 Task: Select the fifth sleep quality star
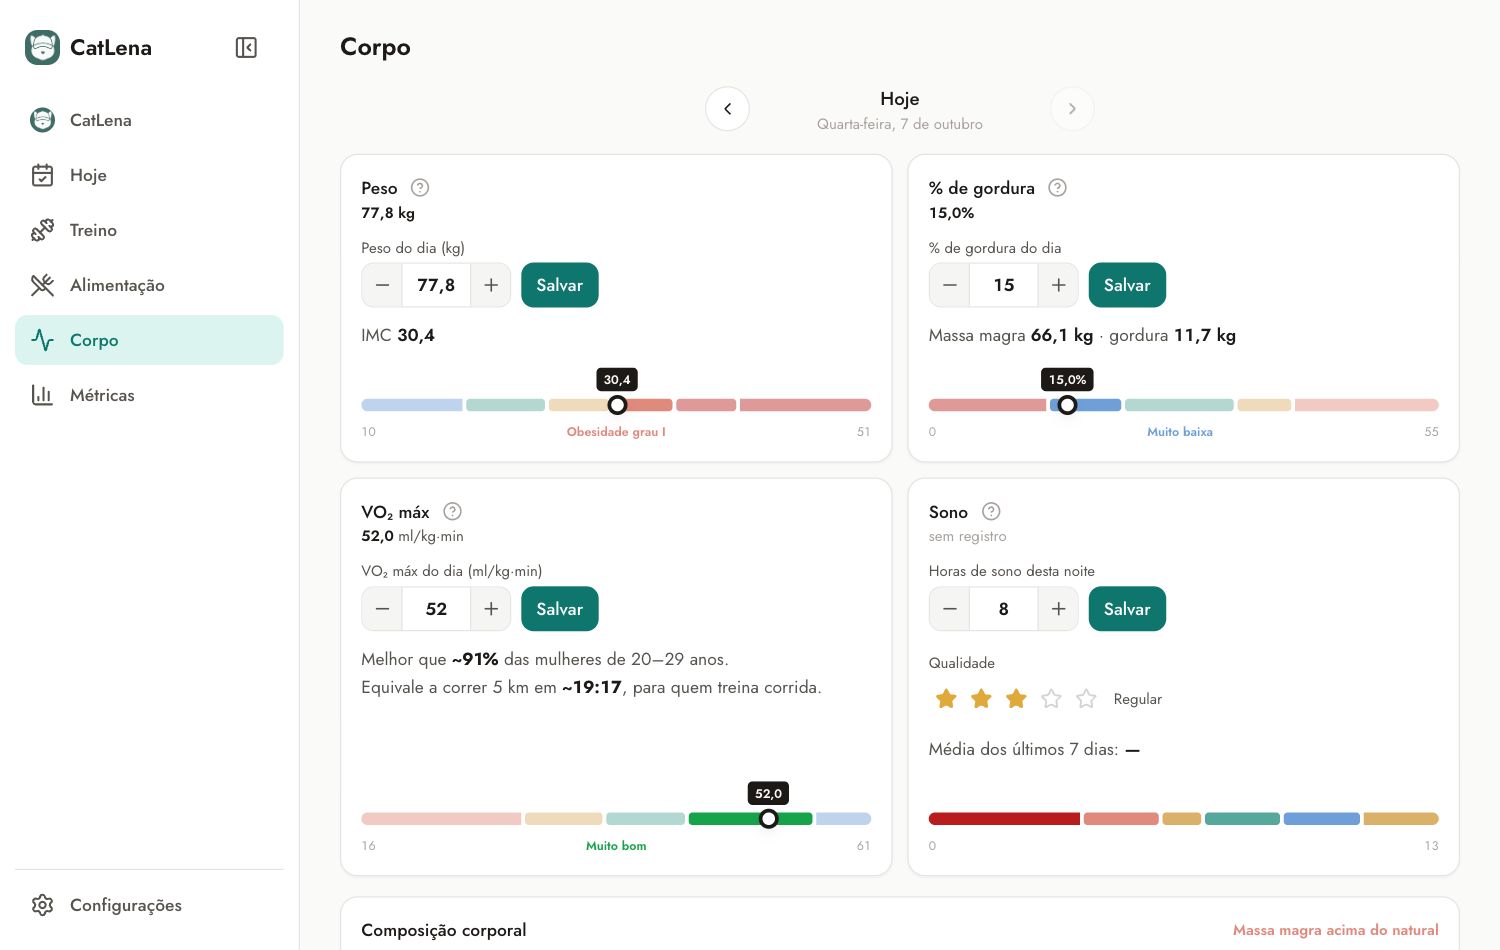pos(1086,699)
